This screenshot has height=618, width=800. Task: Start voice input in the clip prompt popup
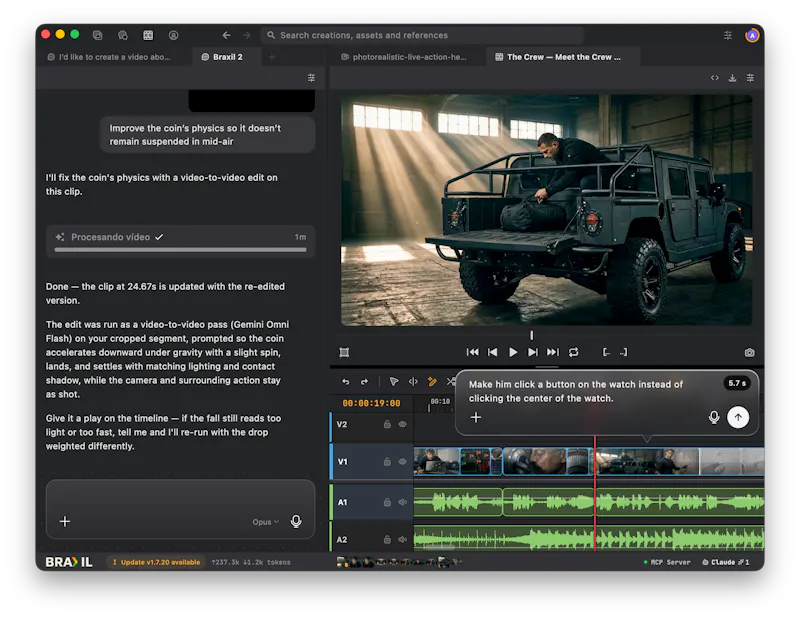[714, 417]
